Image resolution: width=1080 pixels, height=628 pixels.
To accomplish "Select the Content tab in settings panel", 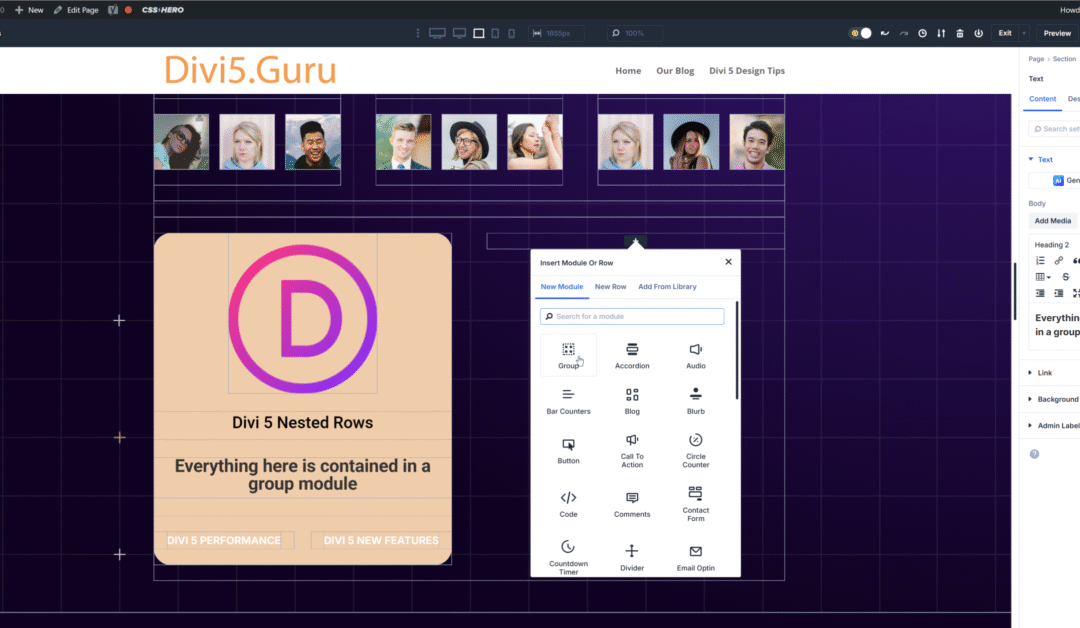I will click(1042, 99).
